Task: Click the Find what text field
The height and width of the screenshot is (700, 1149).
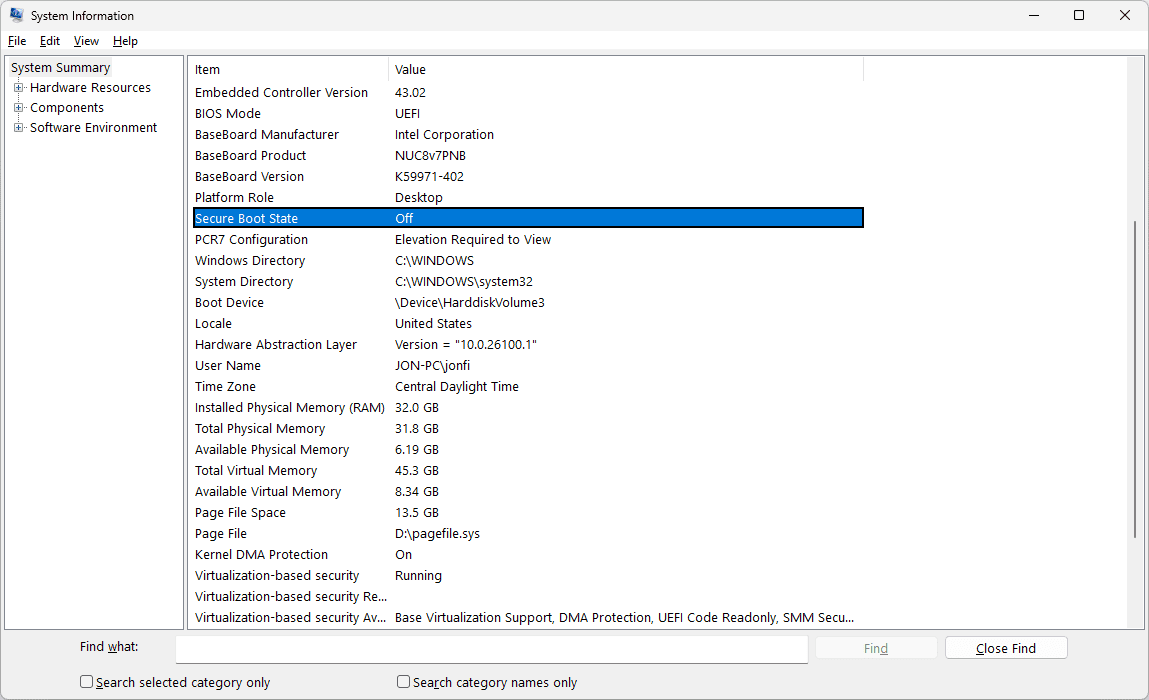Action: (x=491, y=649)
